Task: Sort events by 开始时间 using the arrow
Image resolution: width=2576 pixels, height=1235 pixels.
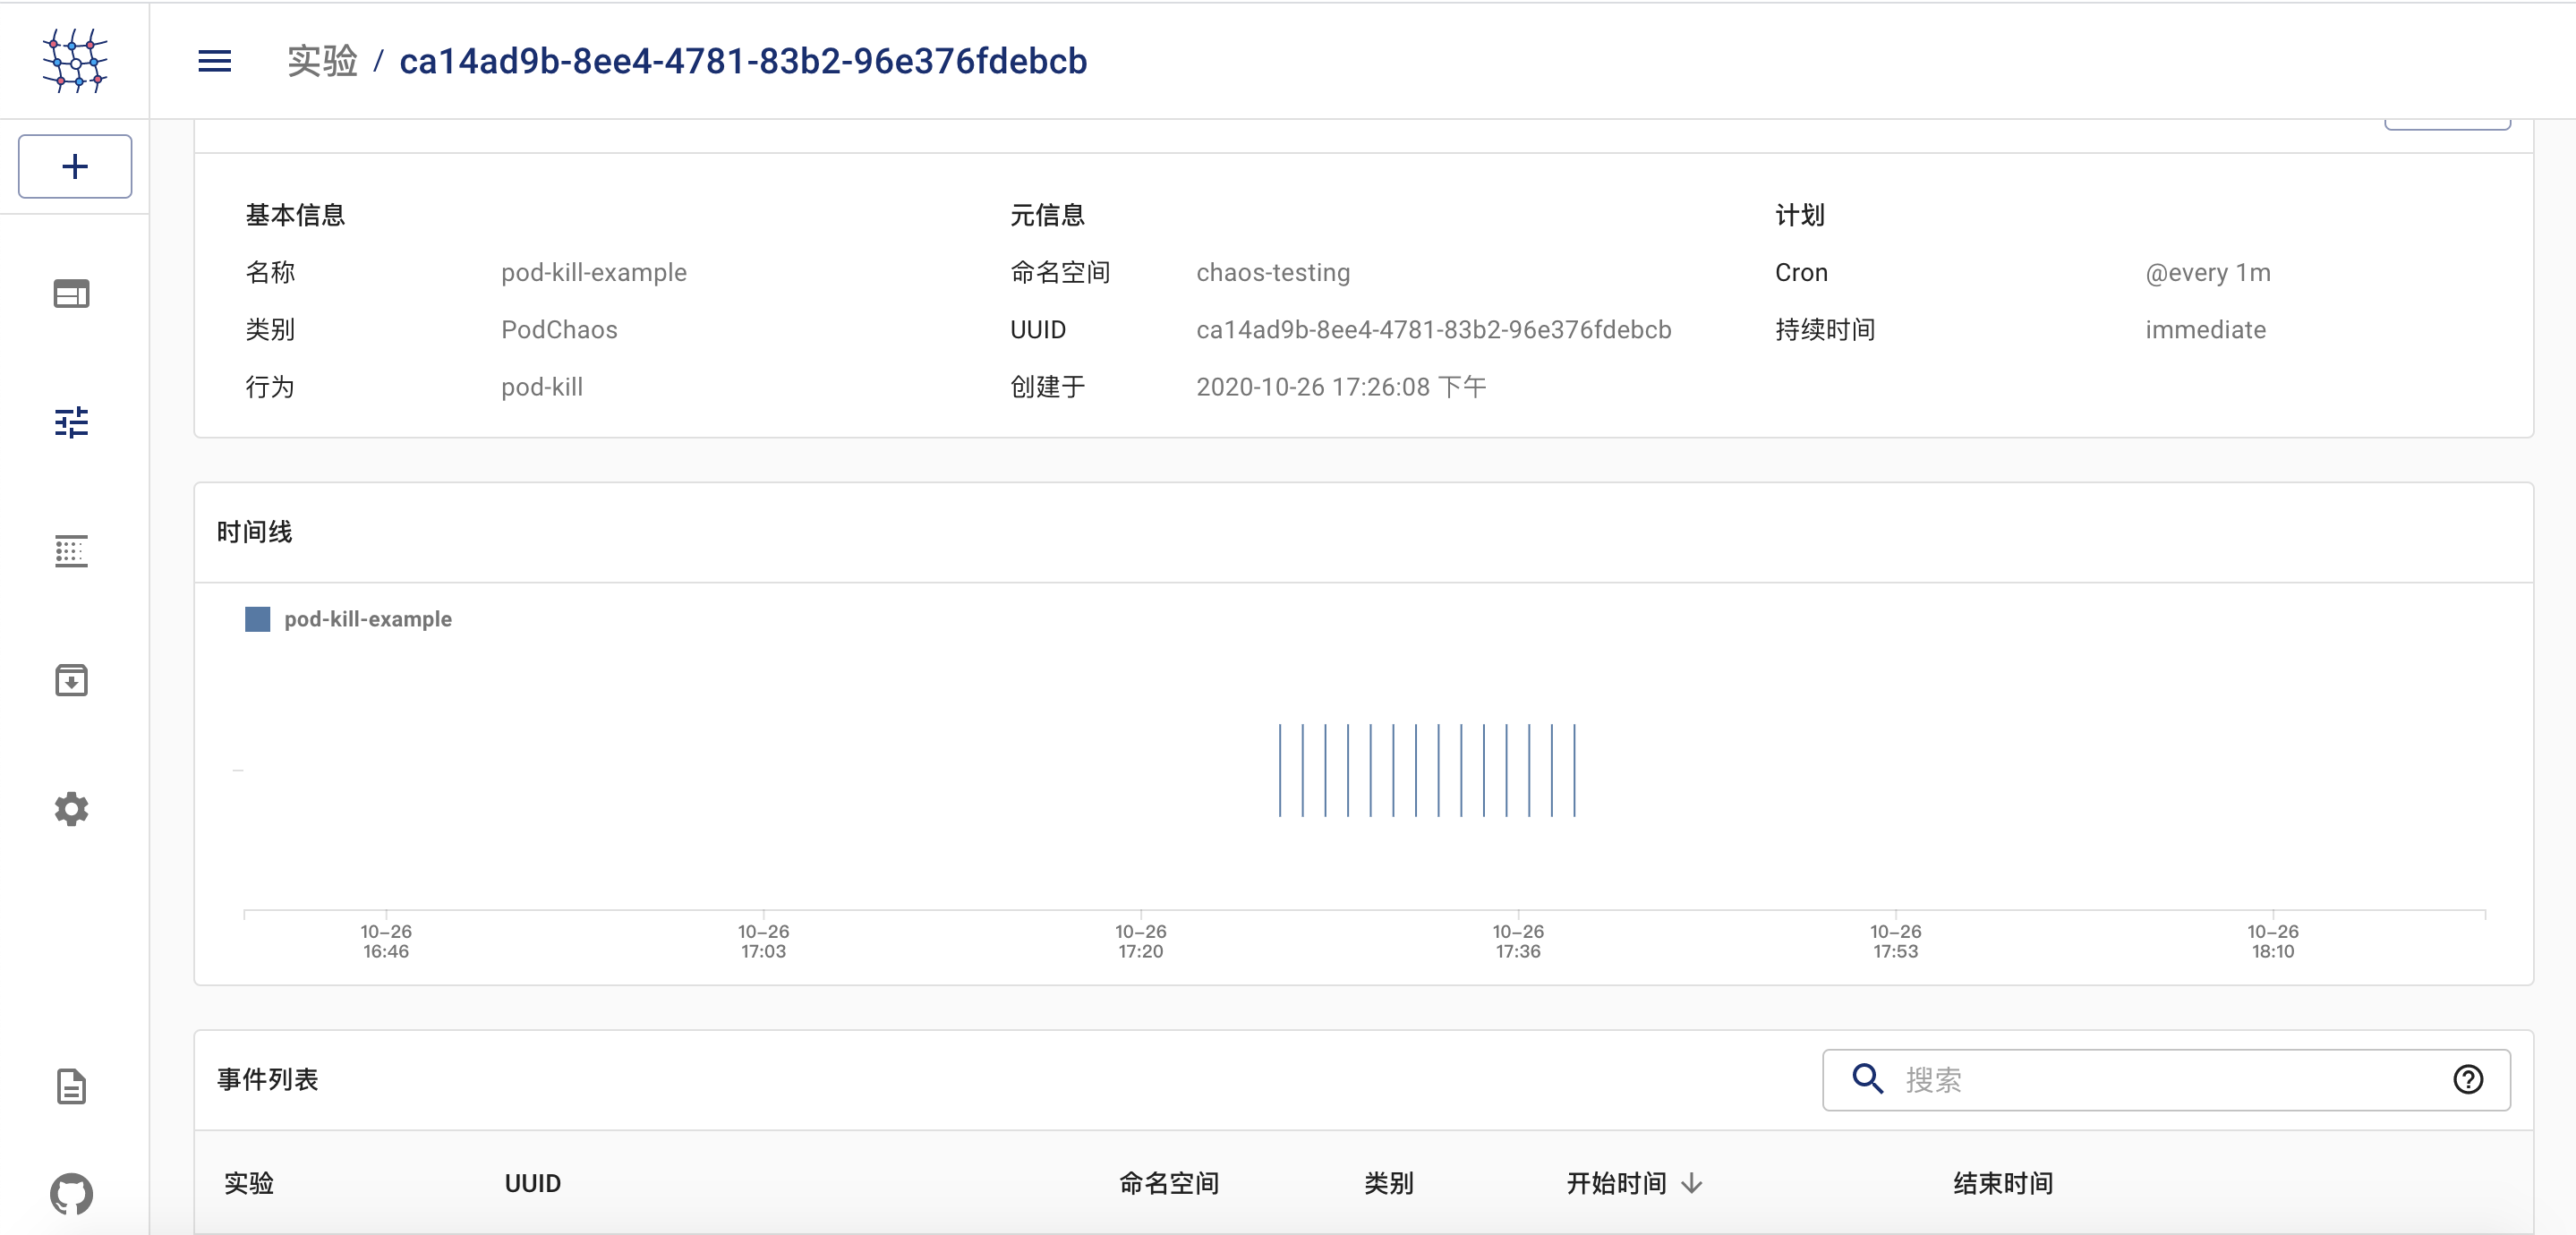Action: point(1690,1184)
